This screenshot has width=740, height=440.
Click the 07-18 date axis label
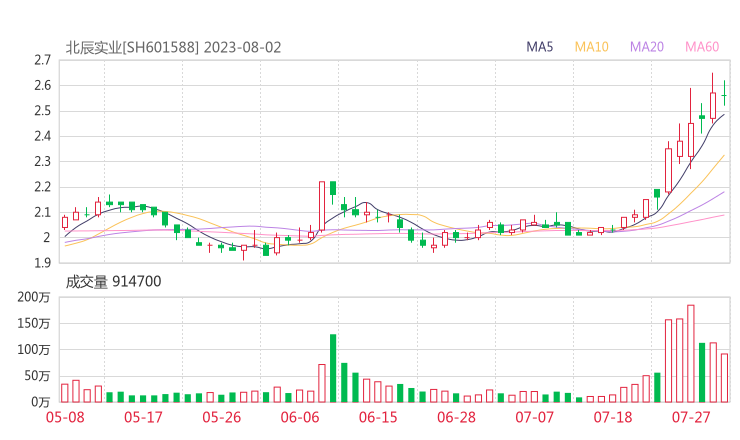pyautogui.click(x=613, y=417)
